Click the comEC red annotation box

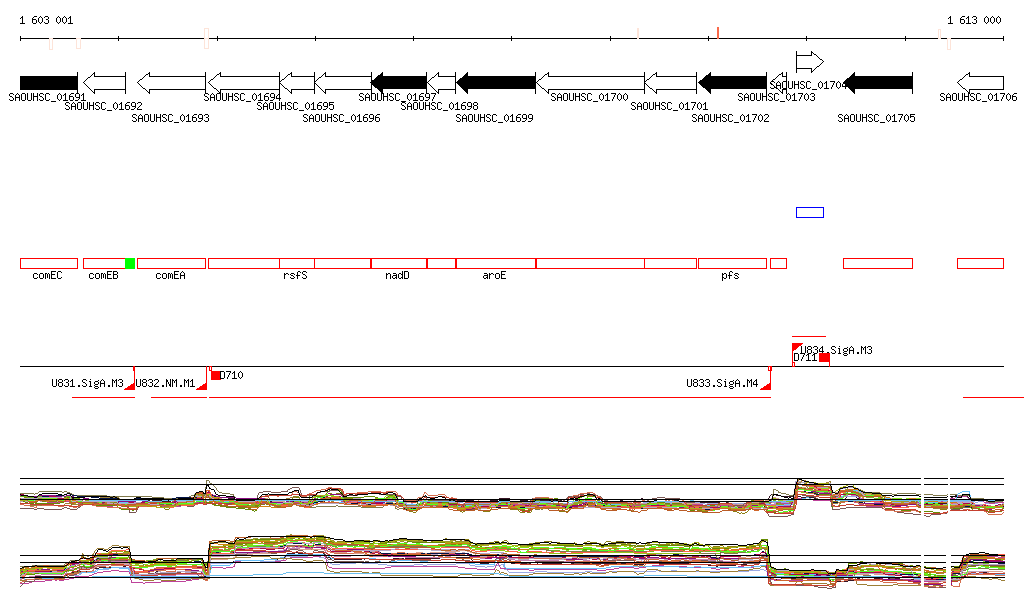point(48,263)
